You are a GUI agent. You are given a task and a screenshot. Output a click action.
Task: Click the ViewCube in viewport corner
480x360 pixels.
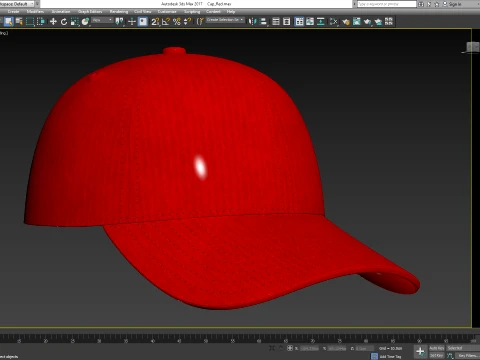(472, 48)
